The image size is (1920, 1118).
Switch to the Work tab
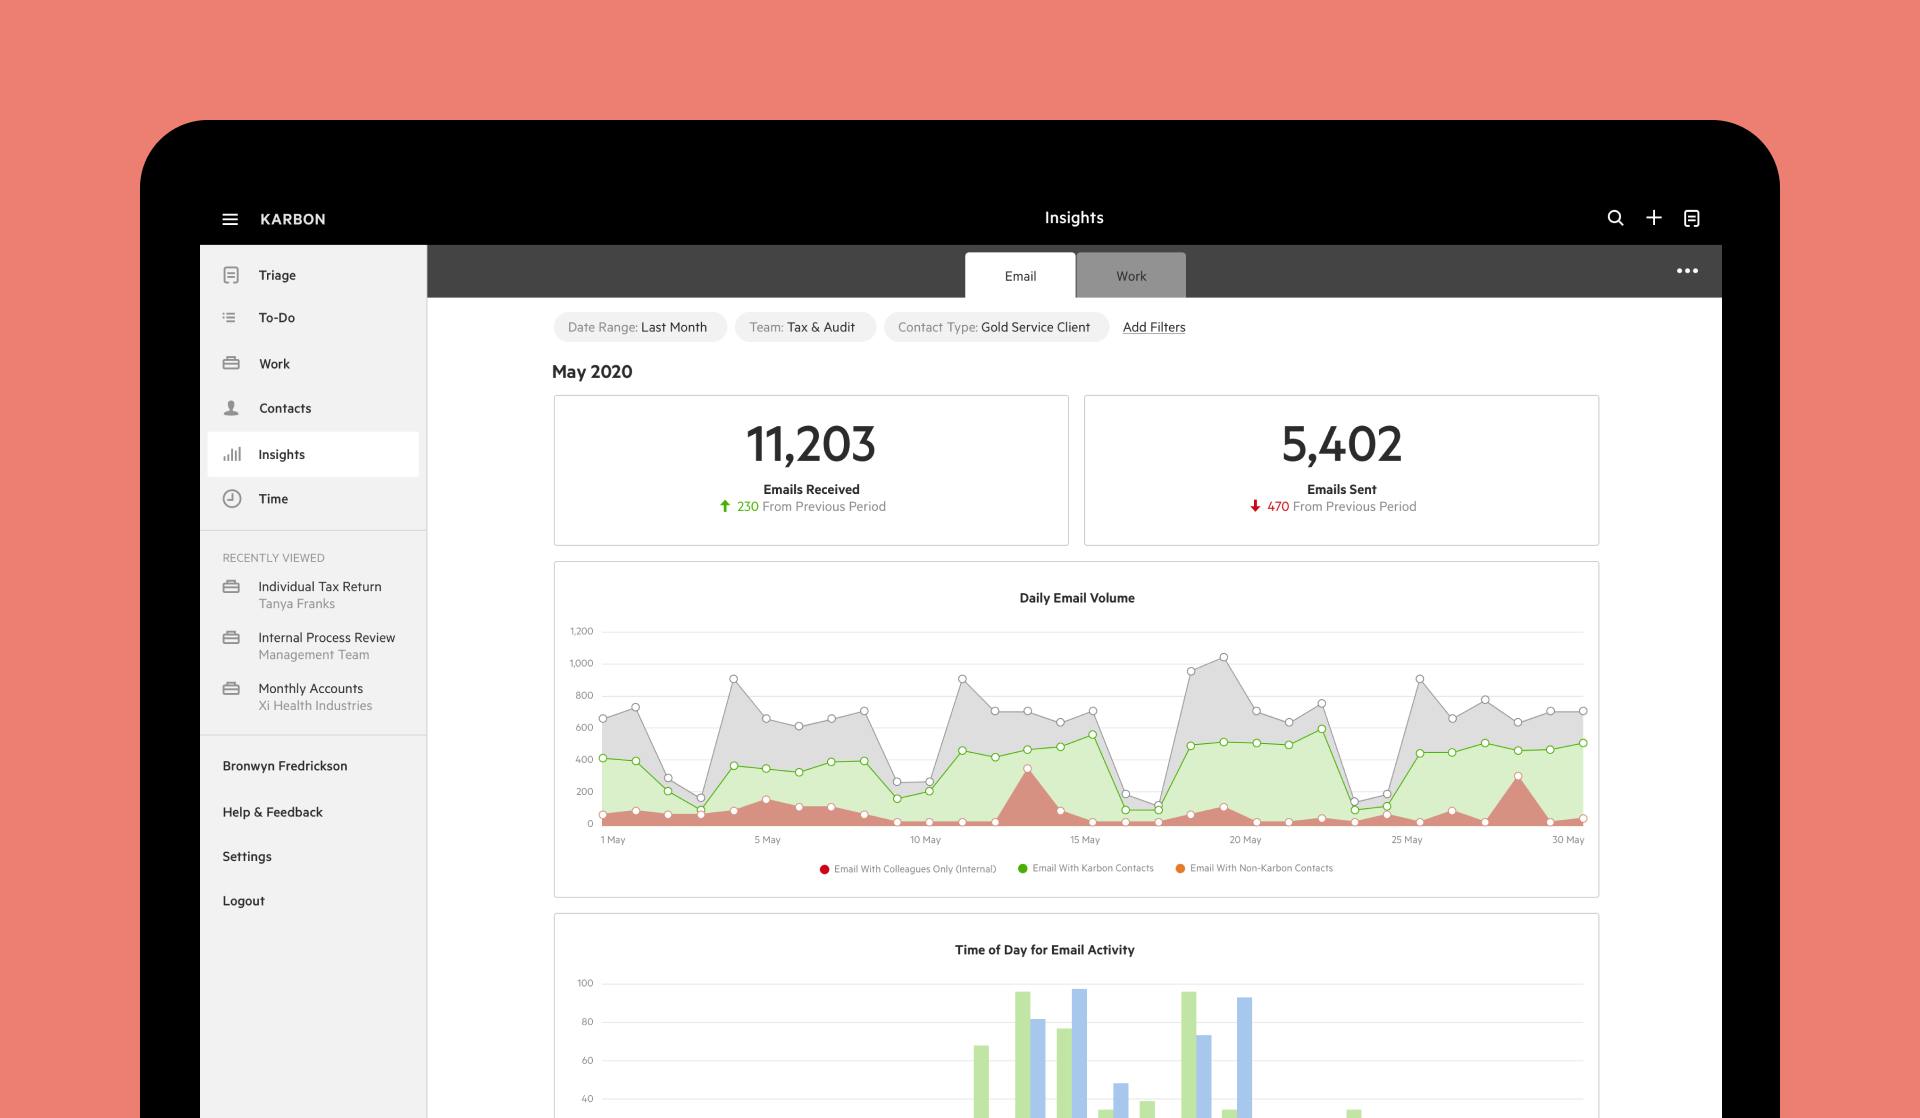coord(1131,275)
